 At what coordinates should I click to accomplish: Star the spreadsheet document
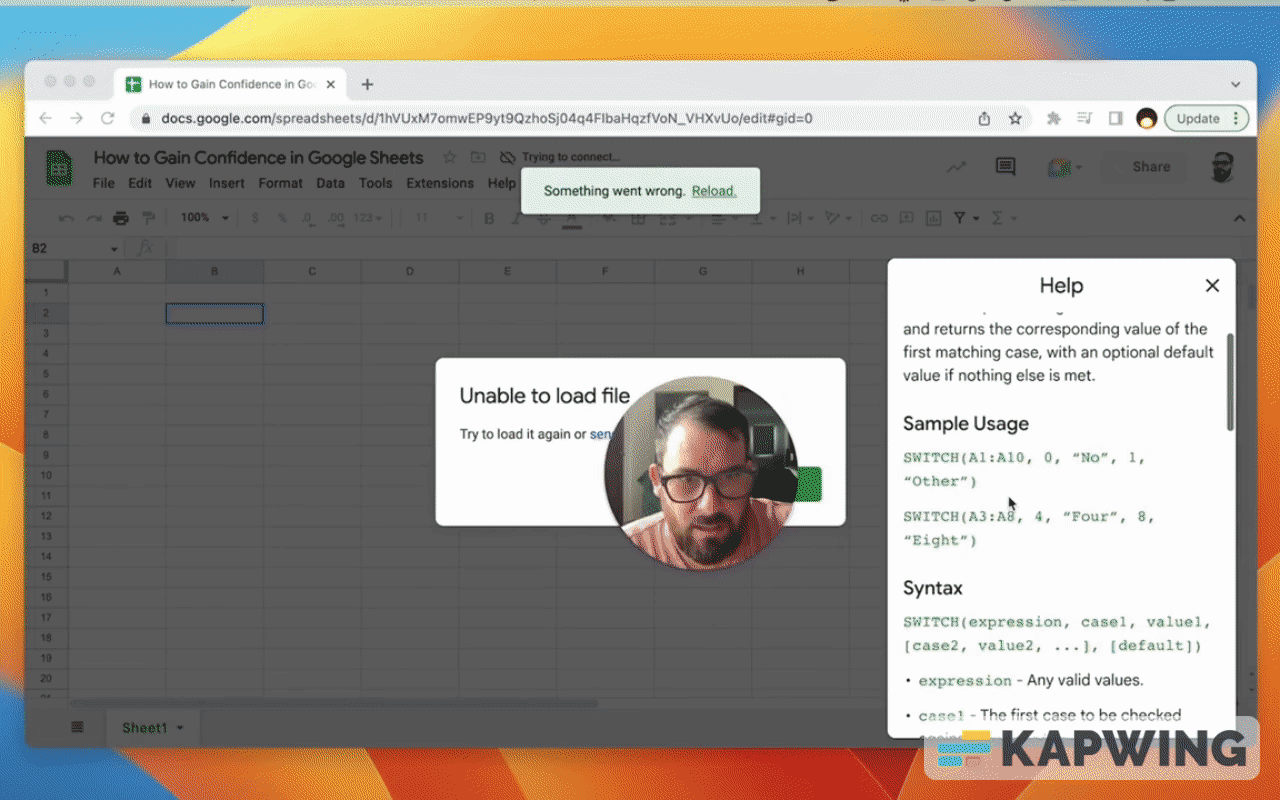[450, 157]
